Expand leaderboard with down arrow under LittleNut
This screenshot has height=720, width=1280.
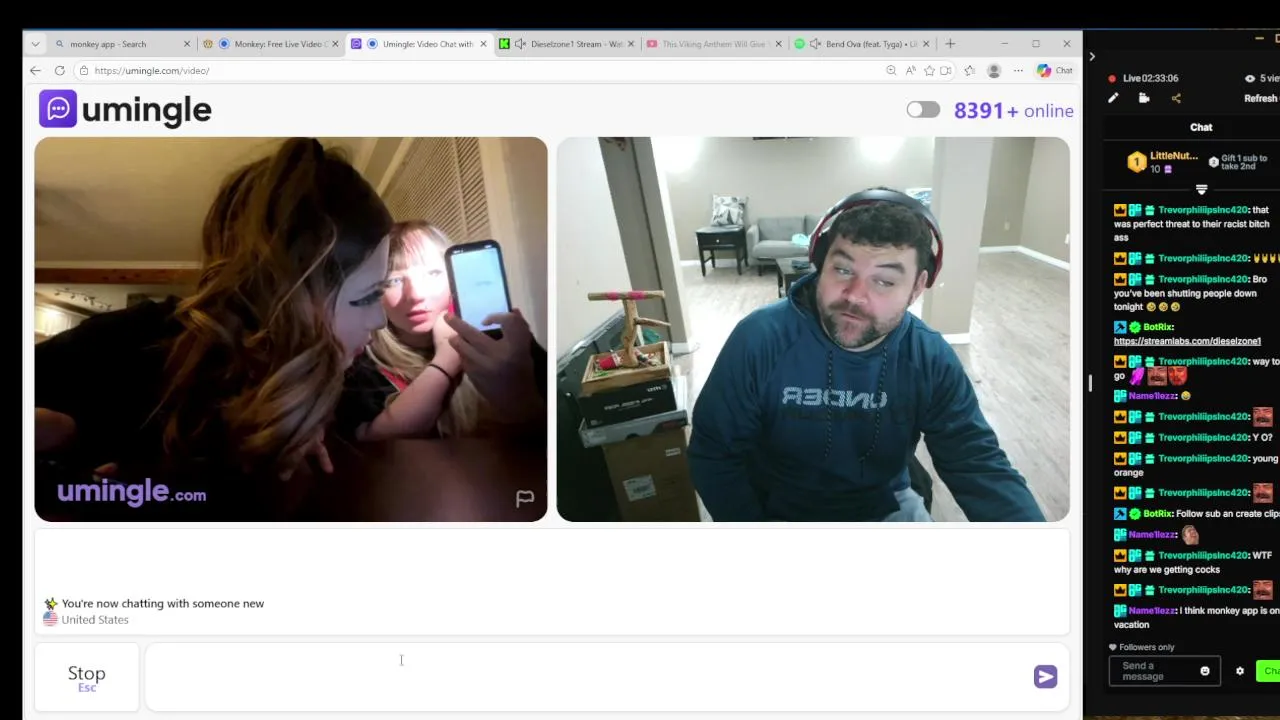coord(1201,189)
